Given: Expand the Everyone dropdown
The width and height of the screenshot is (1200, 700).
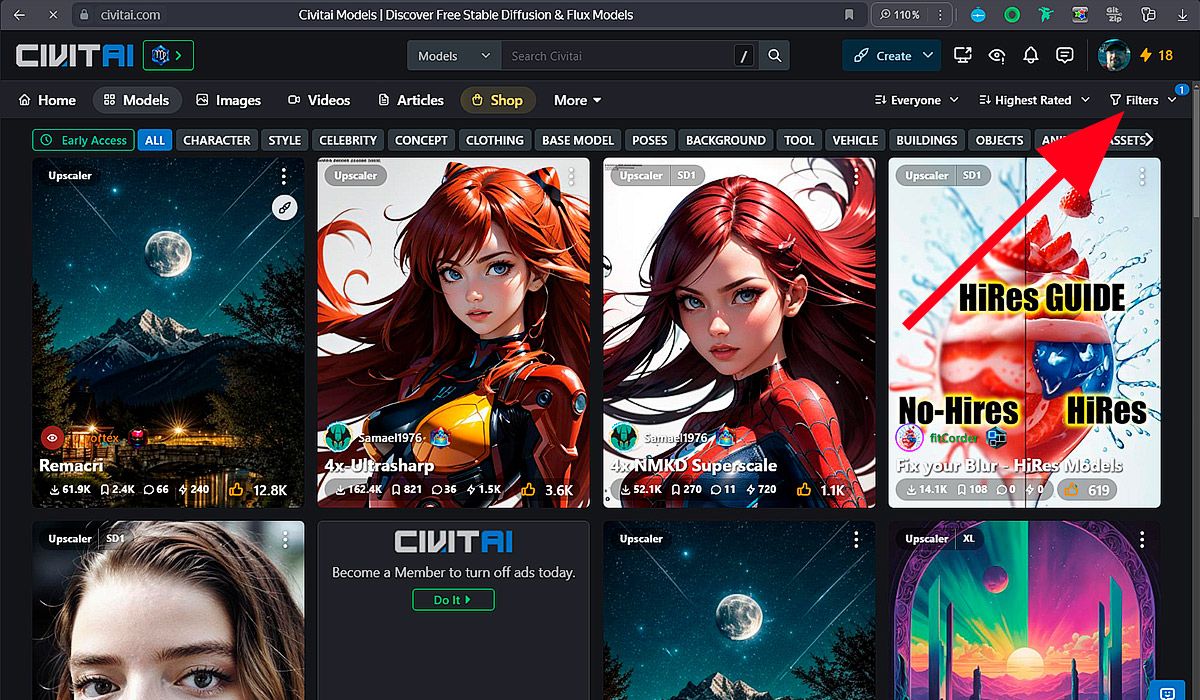Looking at the screenshot, I should point(916,100).
